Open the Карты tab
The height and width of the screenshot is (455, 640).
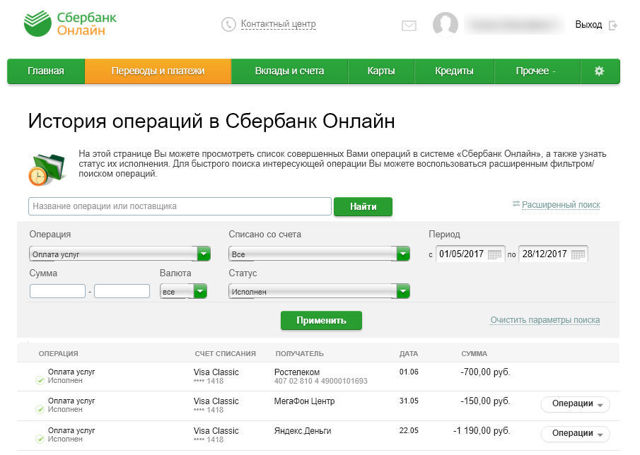pos(381,71)
